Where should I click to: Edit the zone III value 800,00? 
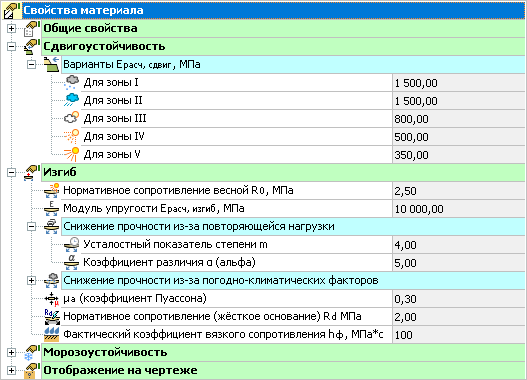(x=458, y=119)
